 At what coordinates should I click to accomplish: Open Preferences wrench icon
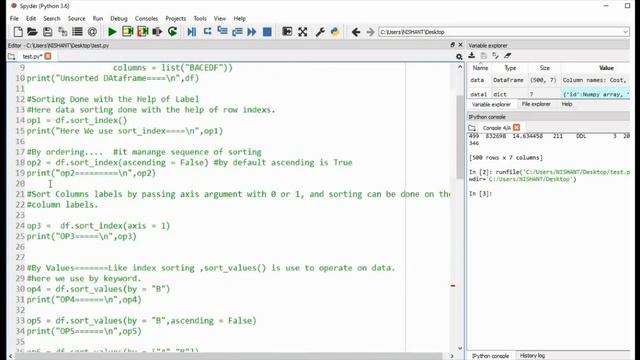pos(320,32)
